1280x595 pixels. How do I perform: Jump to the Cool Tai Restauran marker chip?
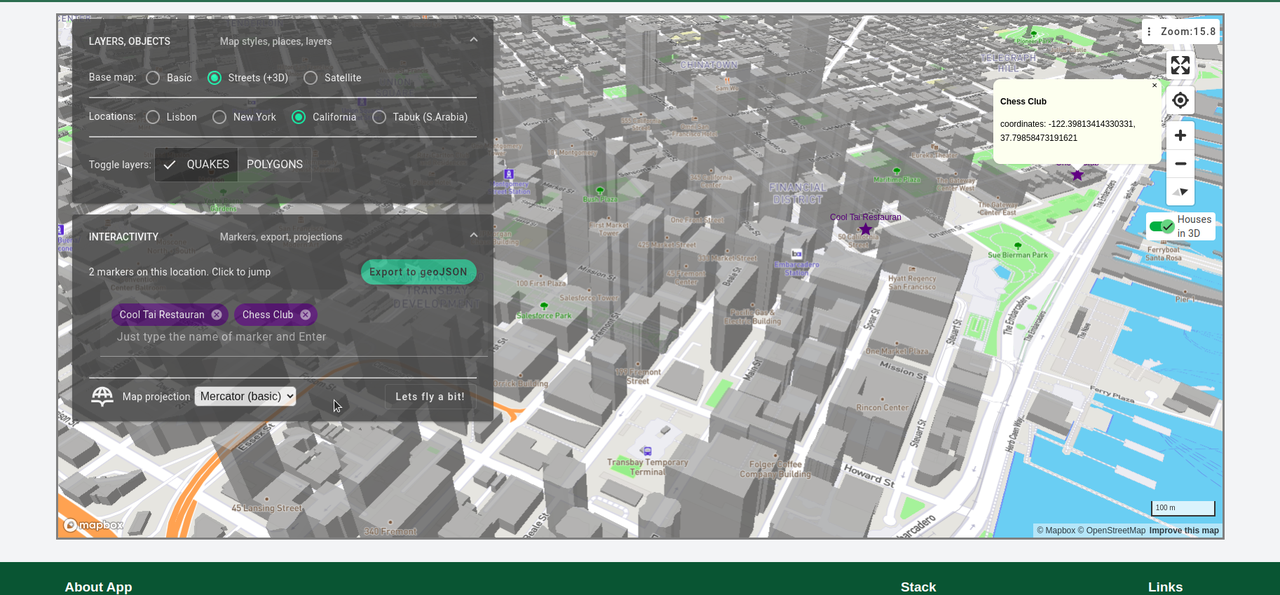click(x=161, y=314)
